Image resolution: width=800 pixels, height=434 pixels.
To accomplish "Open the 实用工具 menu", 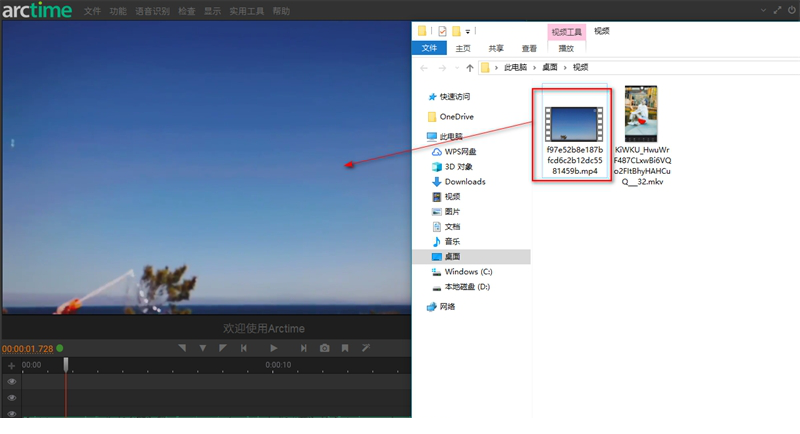I will 246,11.
